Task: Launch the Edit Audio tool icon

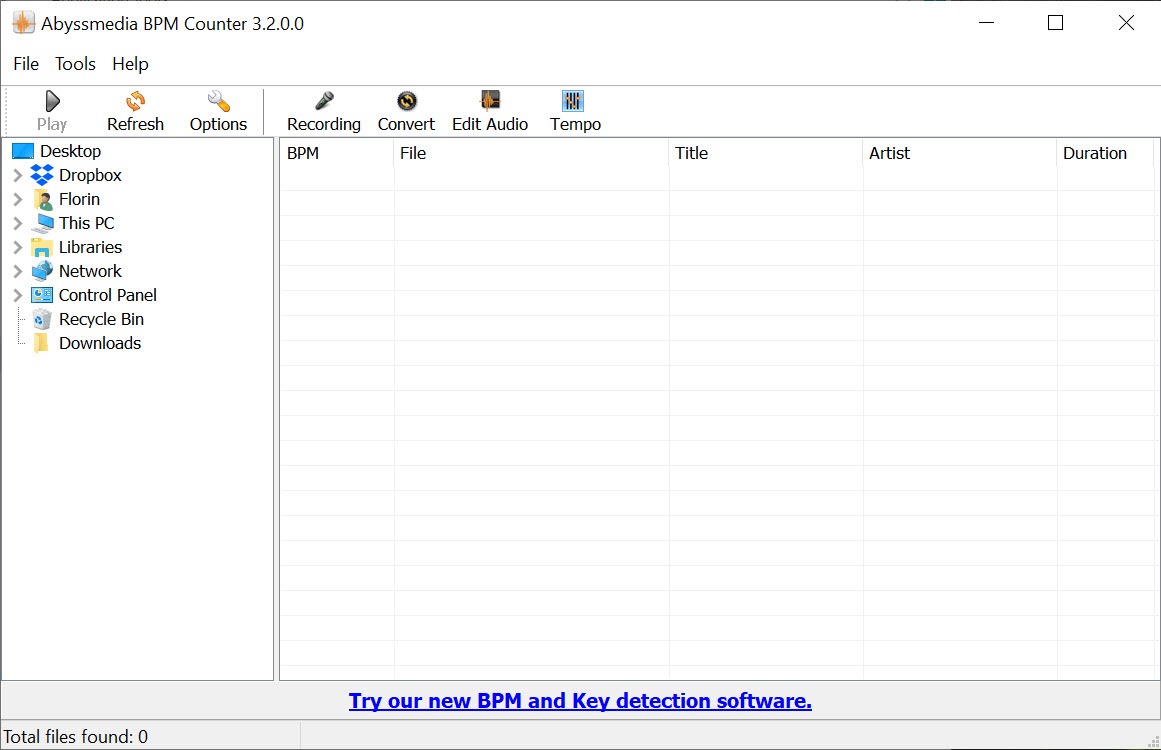Action: tap(489, 101)
